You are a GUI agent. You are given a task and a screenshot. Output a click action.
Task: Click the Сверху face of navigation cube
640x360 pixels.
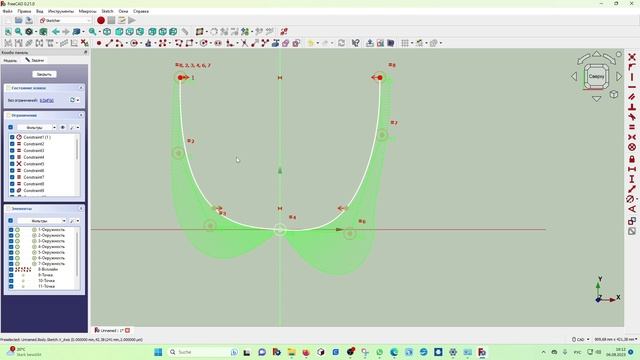[596, 76]
